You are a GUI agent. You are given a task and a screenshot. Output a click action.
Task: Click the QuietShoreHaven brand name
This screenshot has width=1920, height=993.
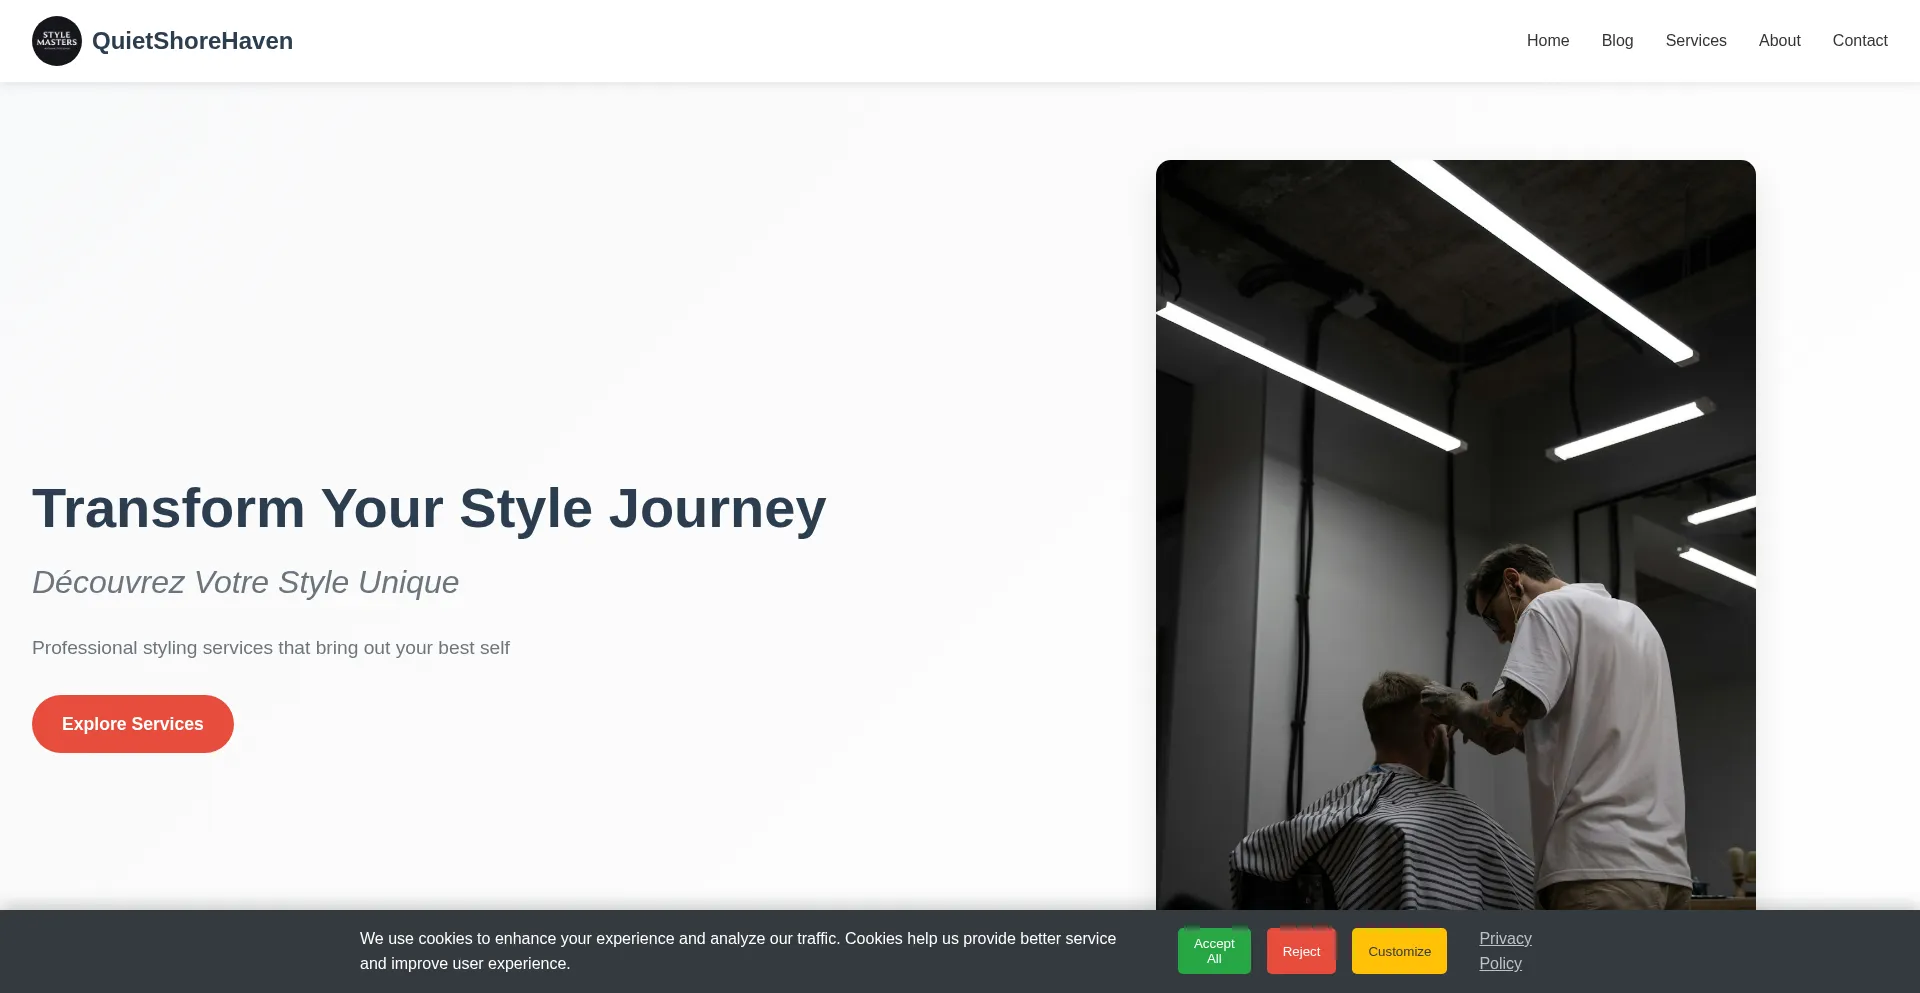pyautogui.click(x=192, y=41)
